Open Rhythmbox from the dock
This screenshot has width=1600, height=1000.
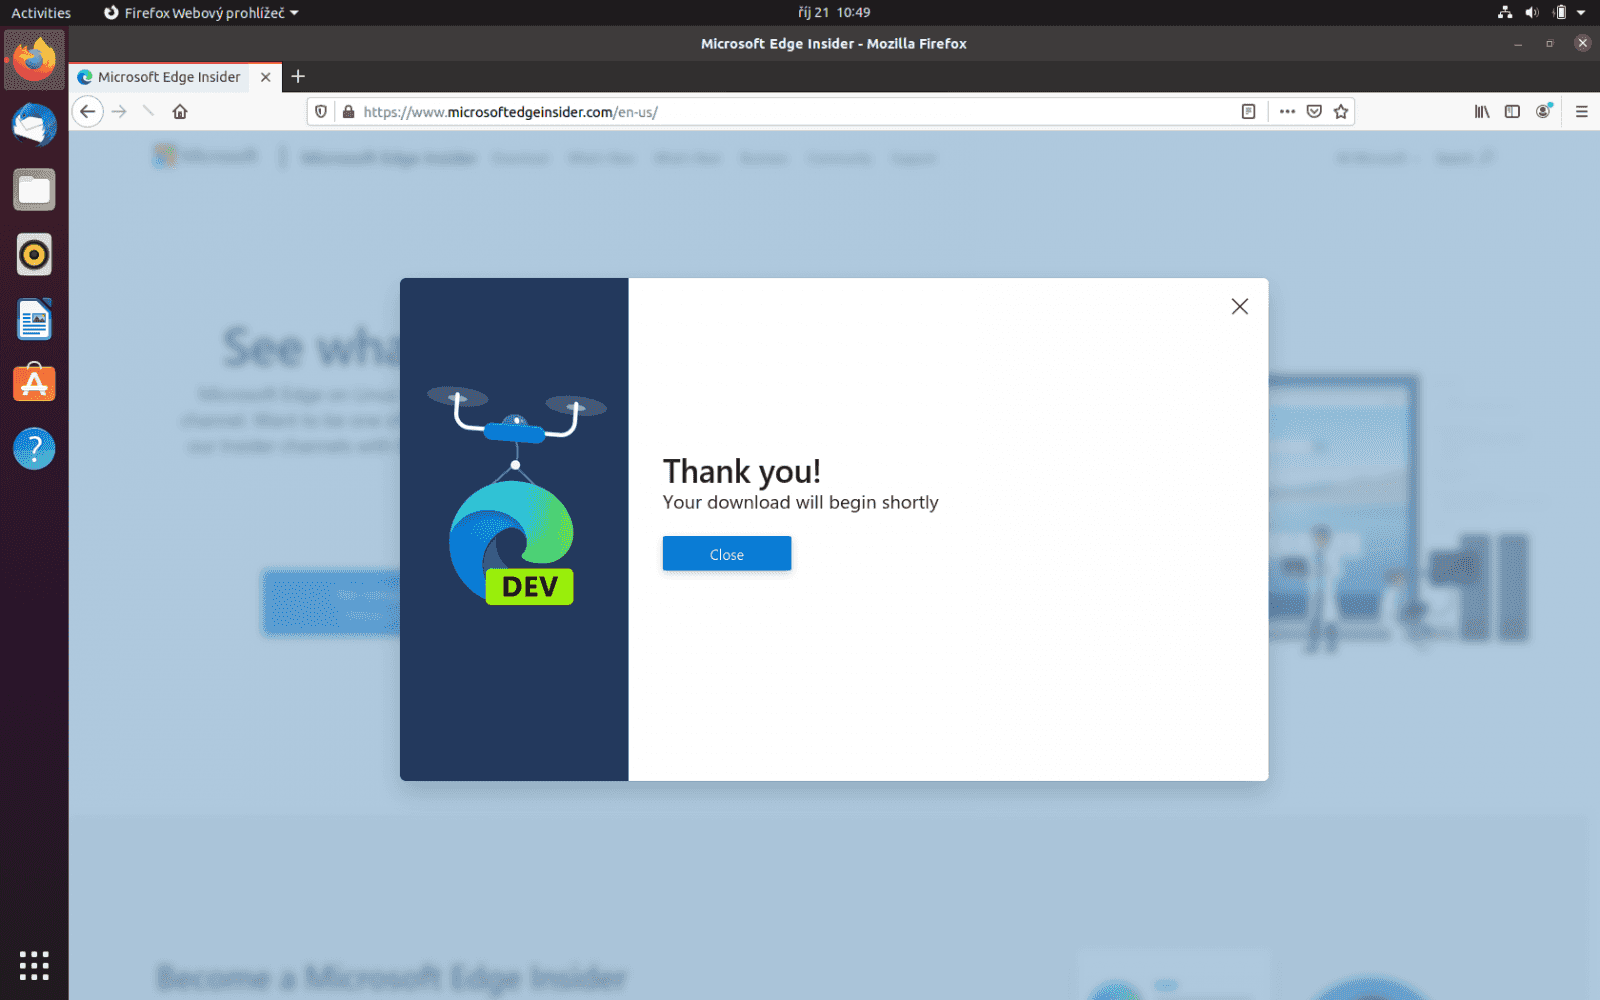coord(34,255)
